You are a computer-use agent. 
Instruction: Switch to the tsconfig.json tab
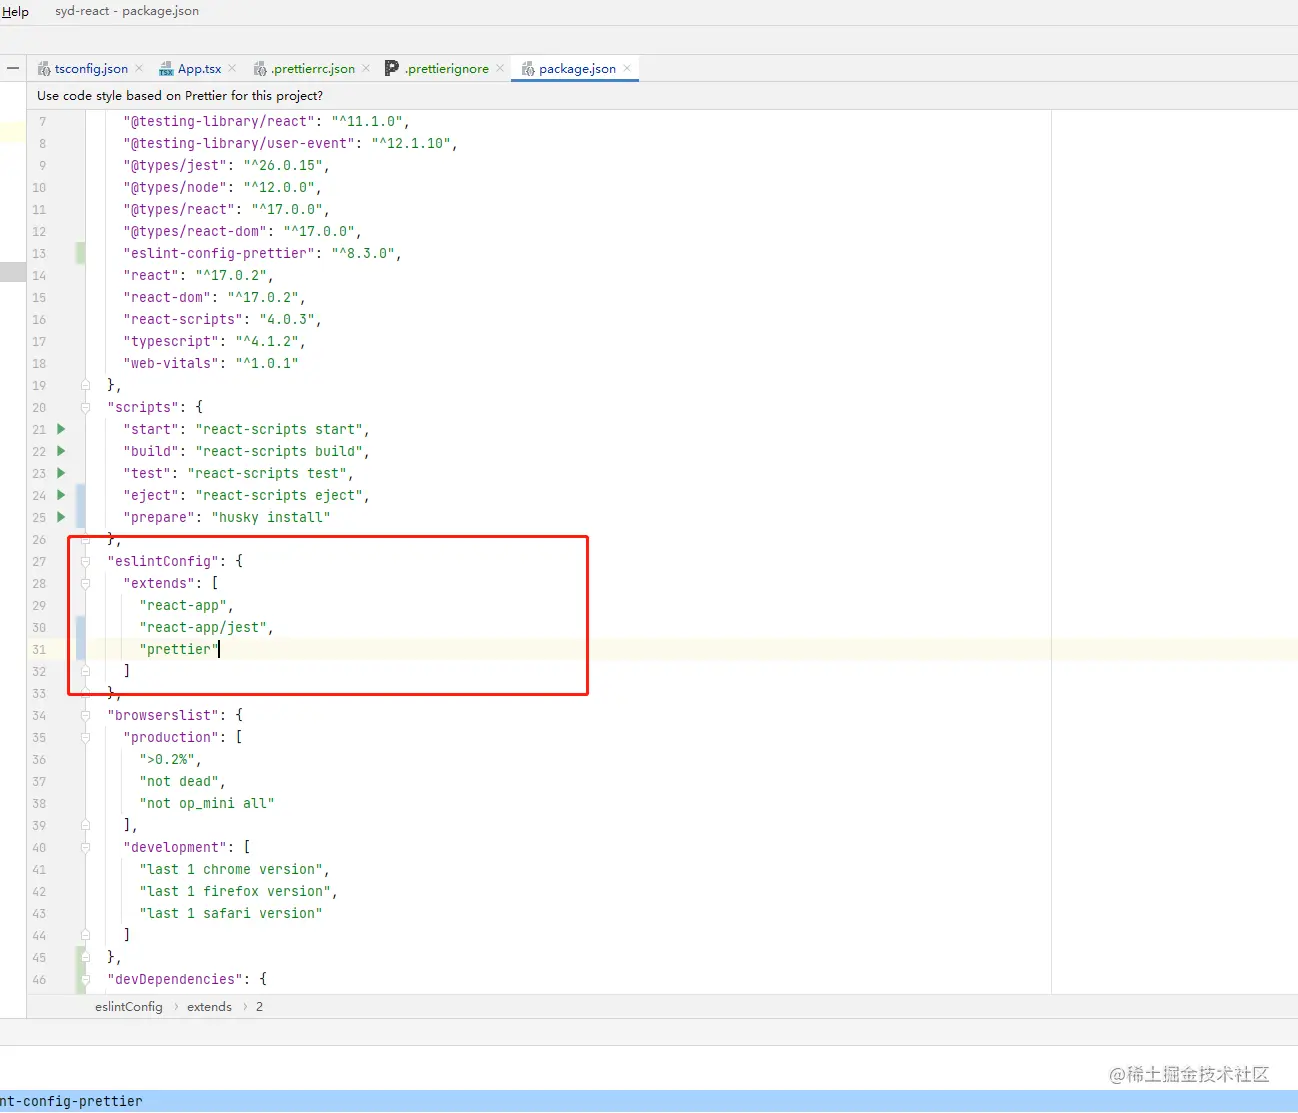pos(91,69)
